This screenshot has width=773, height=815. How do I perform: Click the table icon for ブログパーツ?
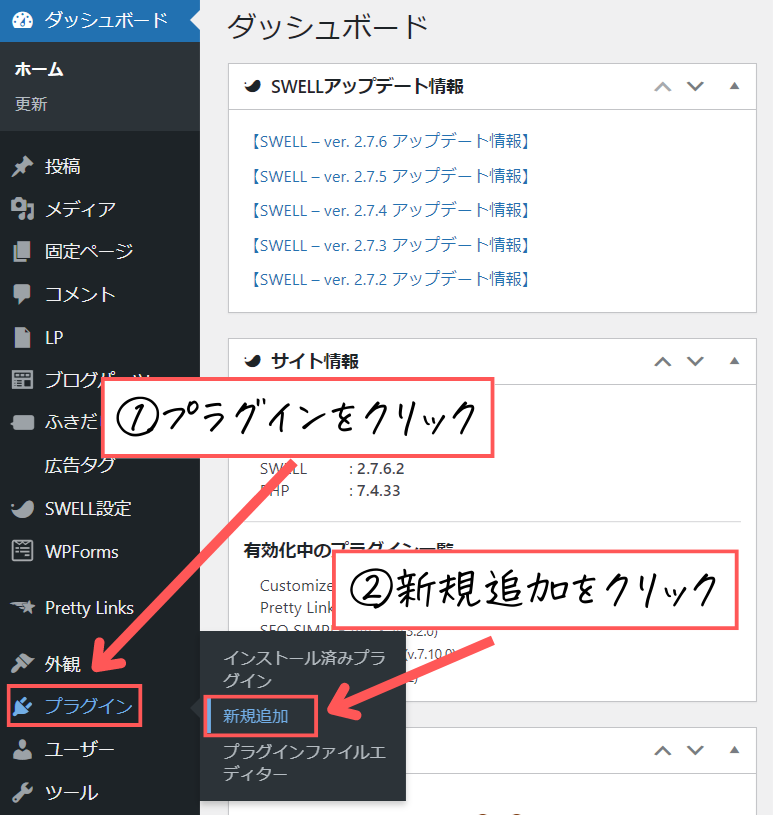(x=22, y=379)
